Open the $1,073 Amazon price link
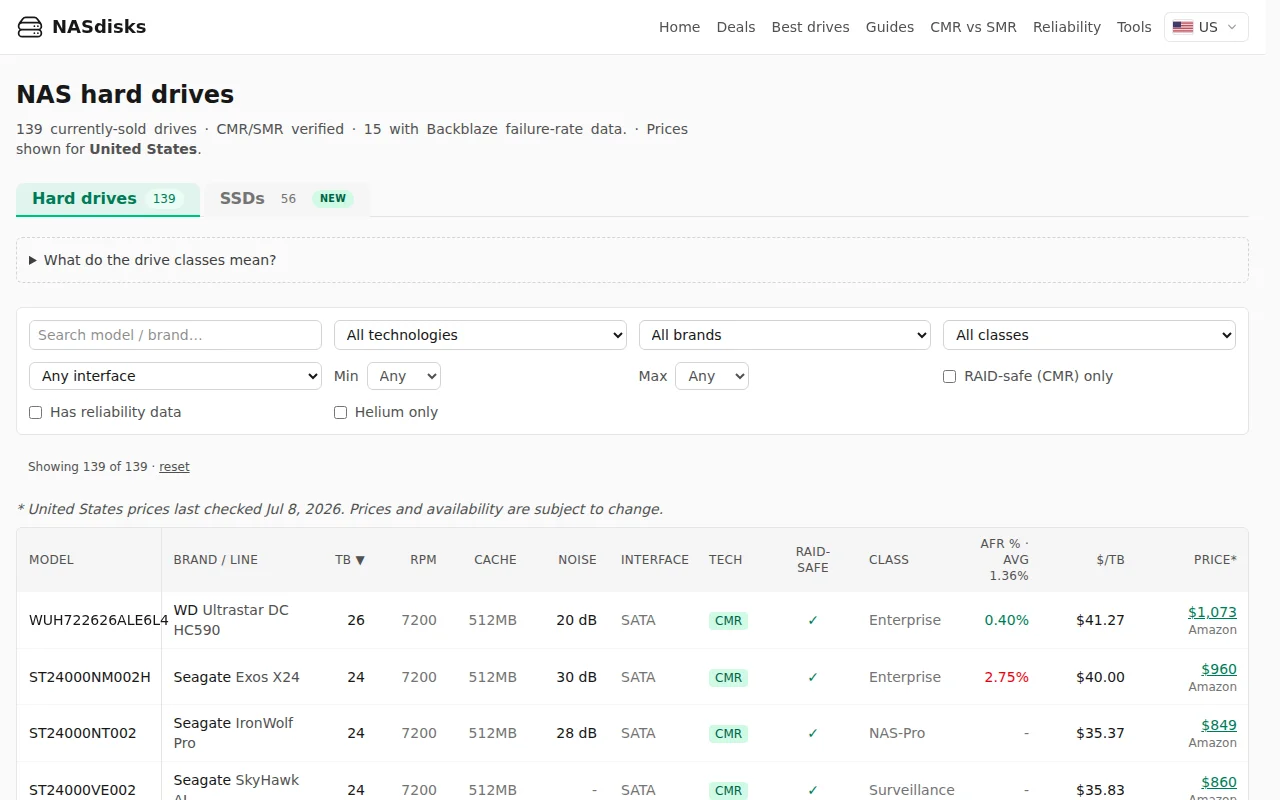The height and width of the screenshot is (800, 1280). (x=1212, y=612)
